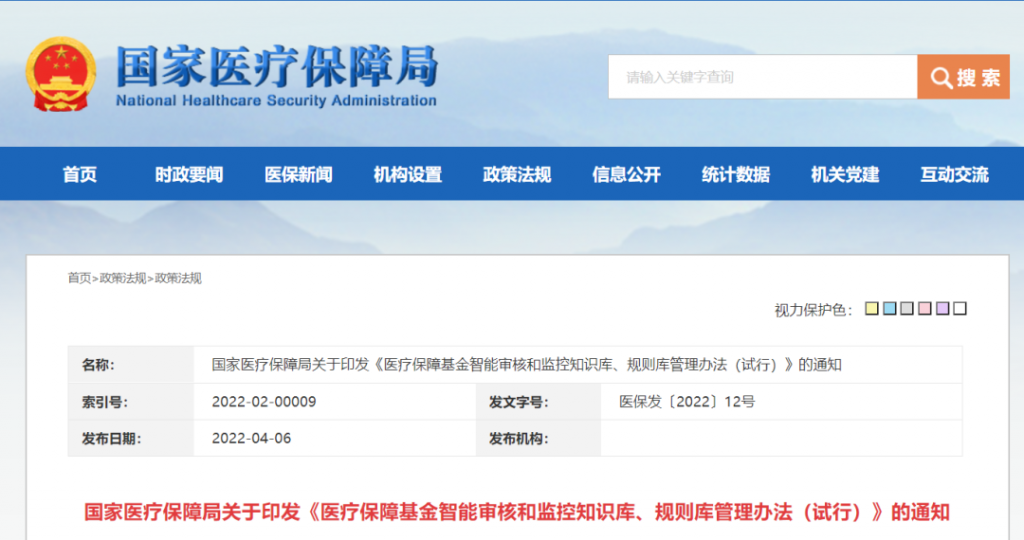
Task: Click the last 政策法规 breadcrumb link
Action: (x=178, y=278)
